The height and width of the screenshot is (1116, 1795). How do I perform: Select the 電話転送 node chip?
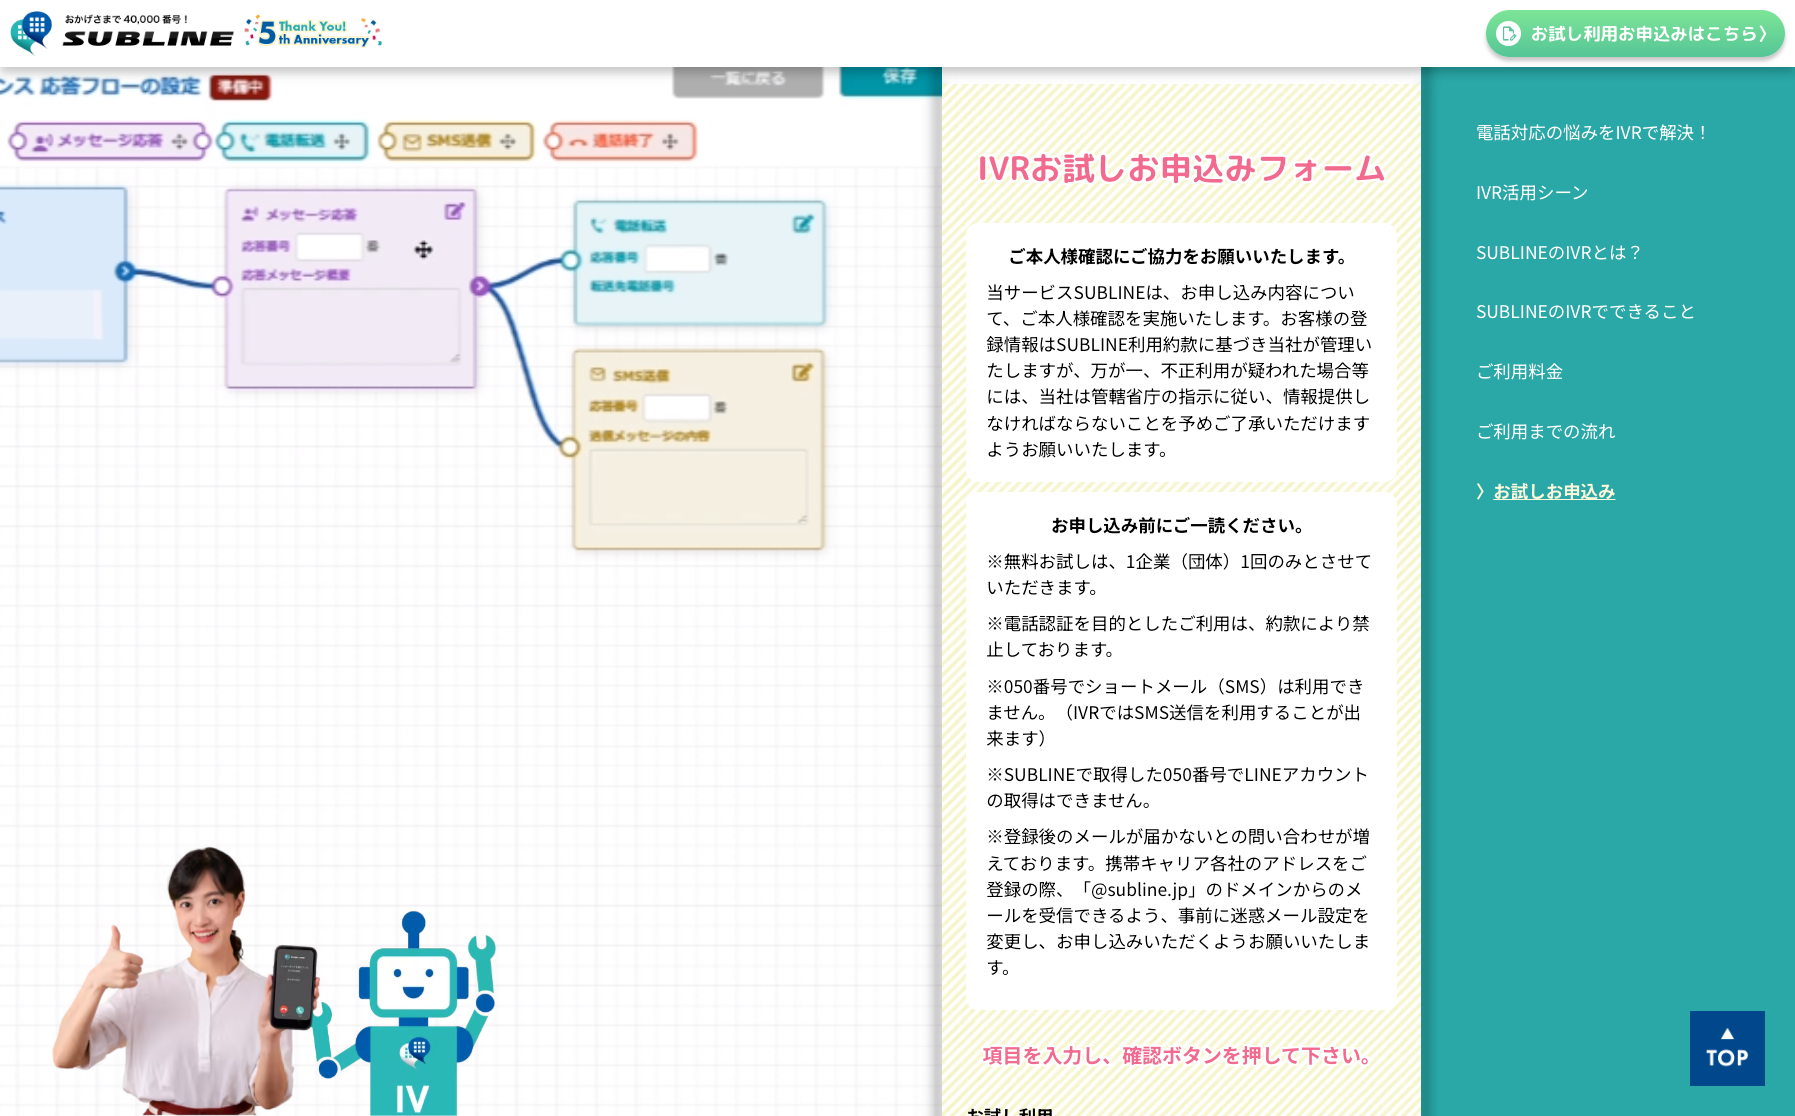pos(294,141)
